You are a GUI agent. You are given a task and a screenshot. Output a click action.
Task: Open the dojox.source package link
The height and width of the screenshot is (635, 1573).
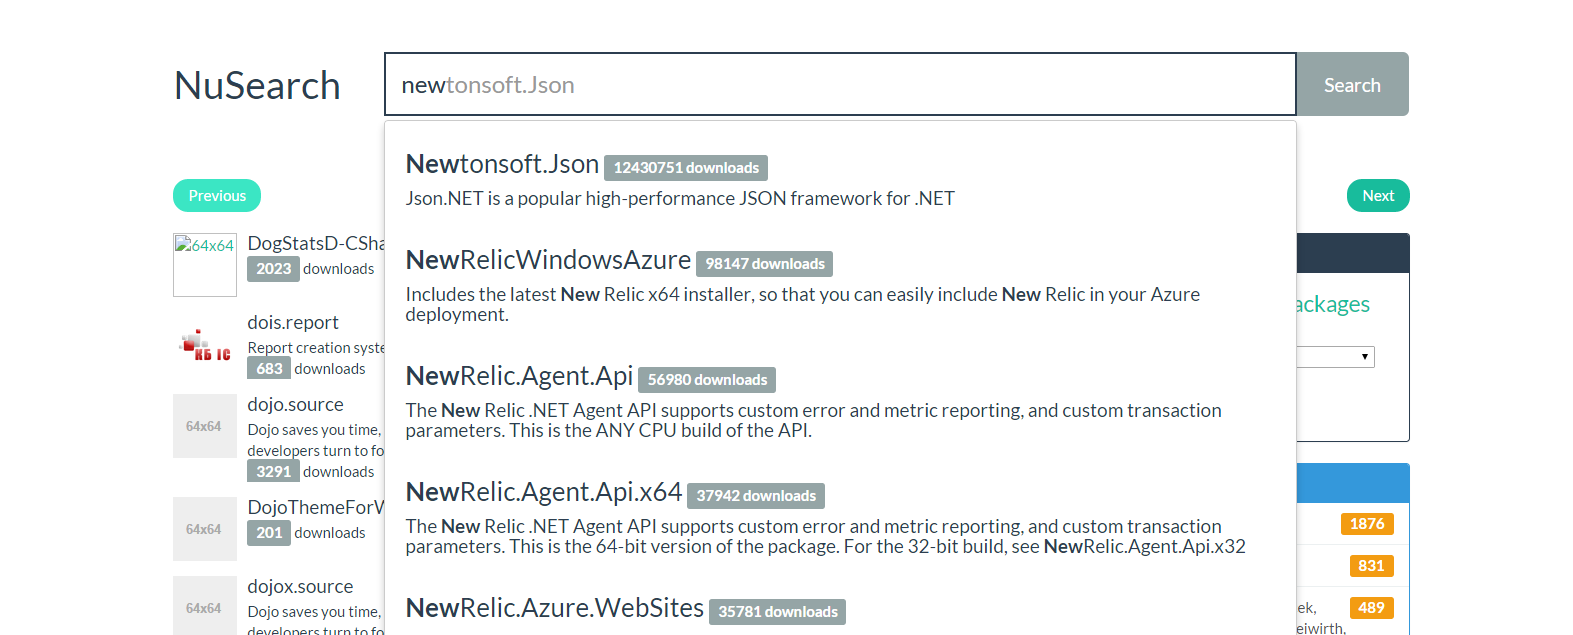[300, 587]
